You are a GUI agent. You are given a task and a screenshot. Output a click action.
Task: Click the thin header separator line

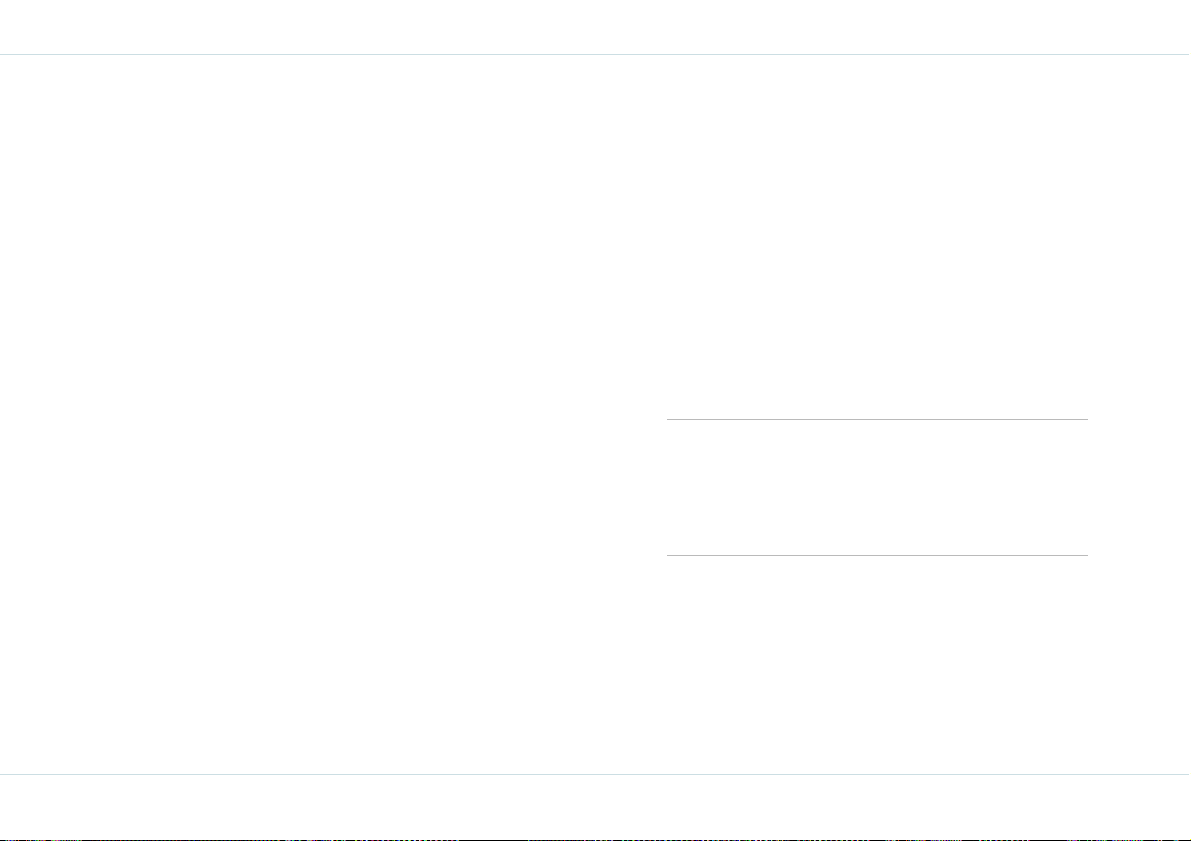(x=596, y=54)
